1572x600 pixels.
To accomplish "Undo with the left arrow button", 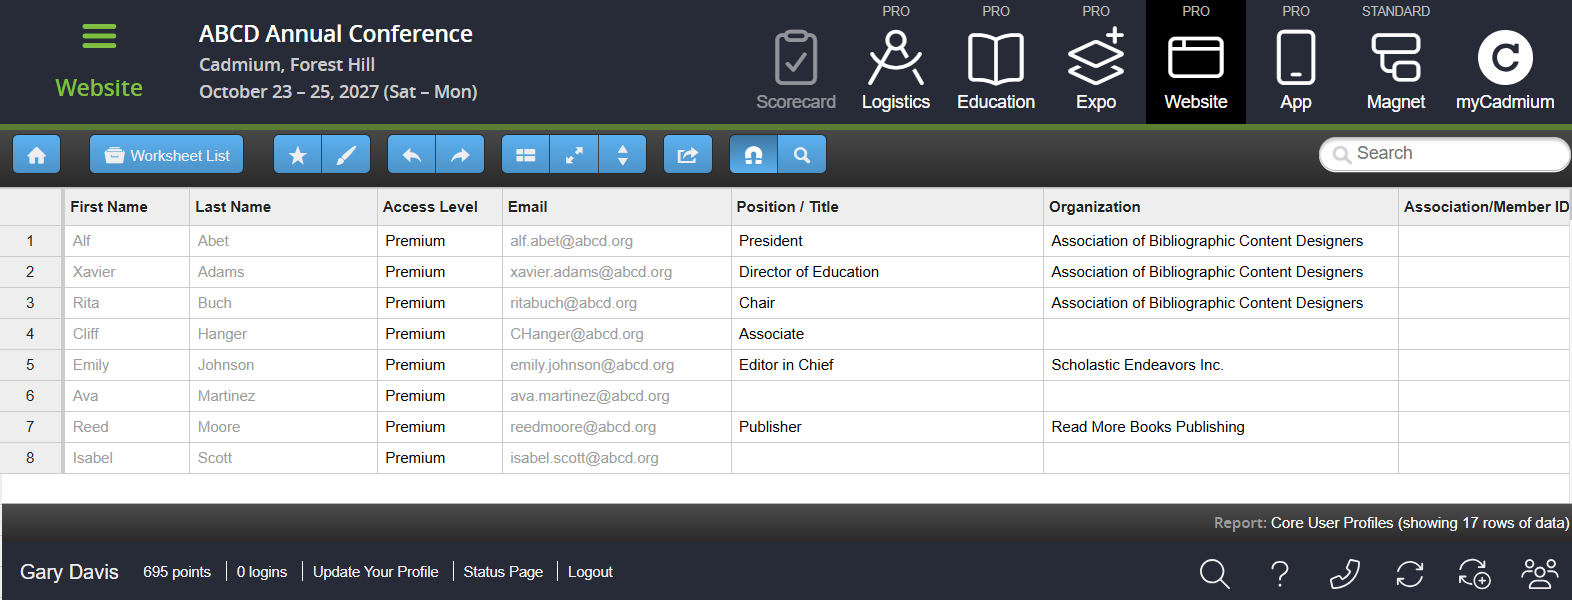I will 412,155.
